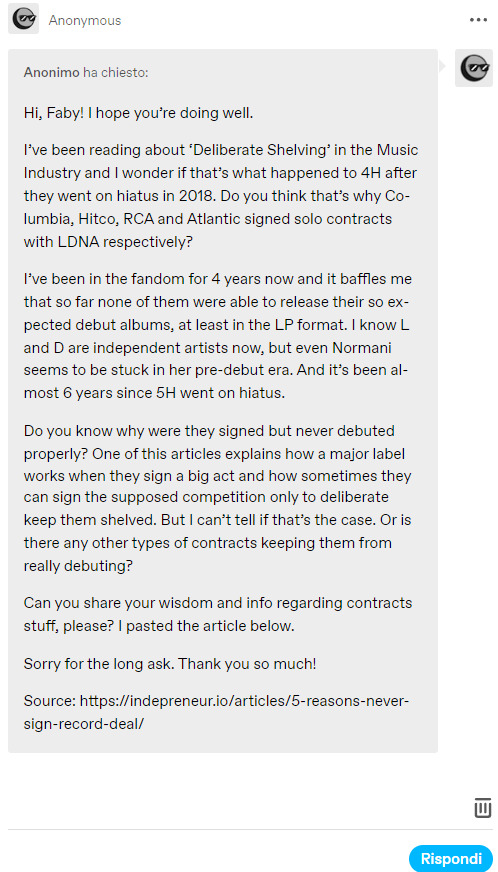The image size is (498, 872).
Task: Click the paragraph starting 'Do you know why'
Action: pyautogui.click(x=218, y=499)
